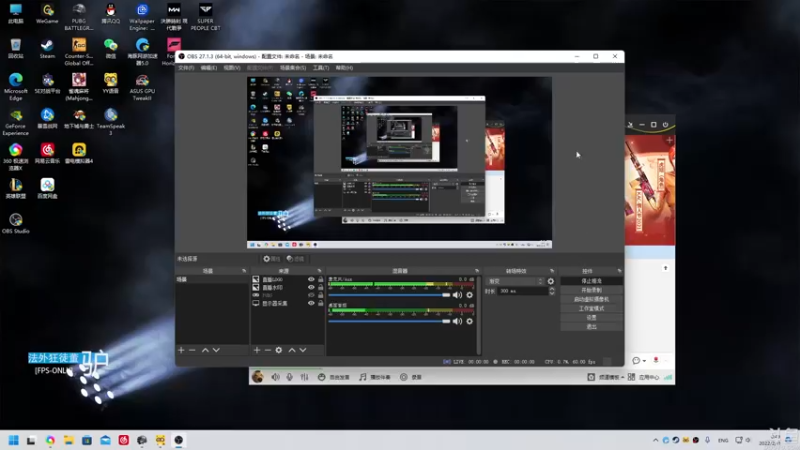
Task: Click Filters button above Sources panel
Action: (x=295, y=259)
